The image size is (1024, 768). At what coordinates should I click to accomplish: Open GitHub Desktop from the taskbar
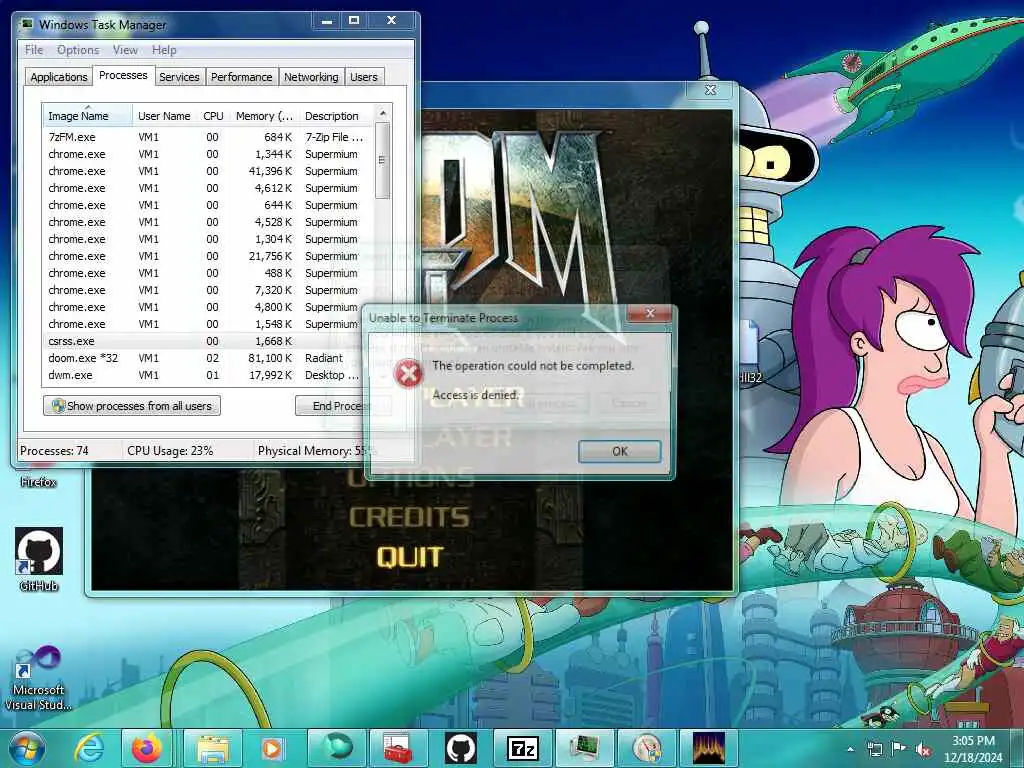click(x=460, y=748)
